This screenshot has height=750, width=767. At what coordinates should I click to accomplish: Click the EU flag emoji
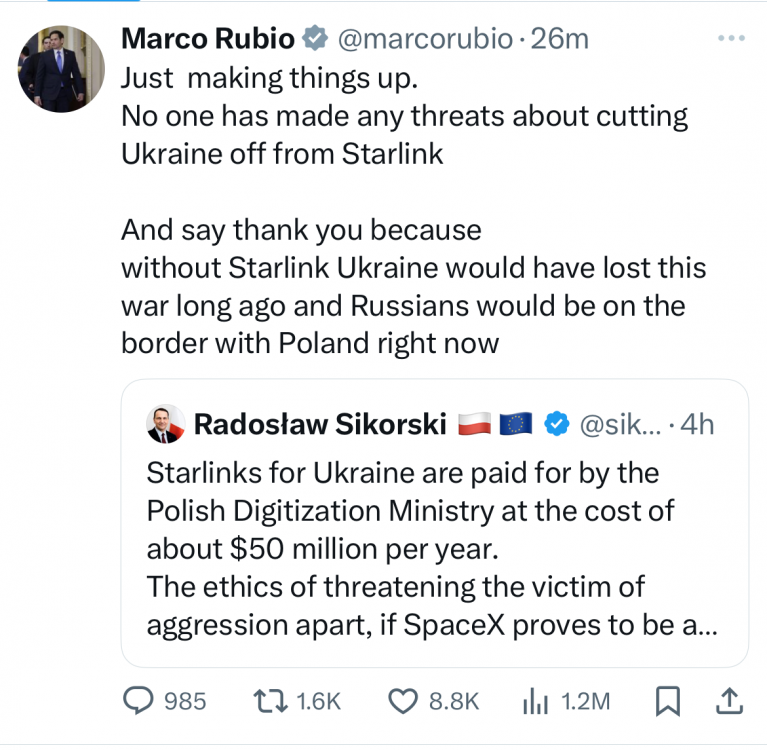click(x=515, y=424)
